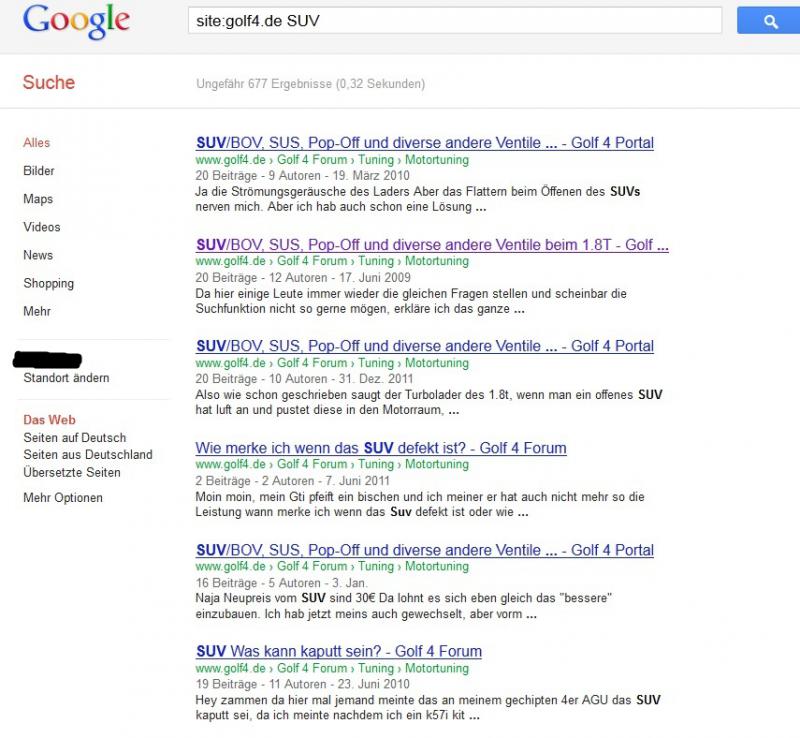Open the visited SUV/BOV result mentioning 1.8T
This screenshot has height=738, width=800.
(x=432, y=245)
